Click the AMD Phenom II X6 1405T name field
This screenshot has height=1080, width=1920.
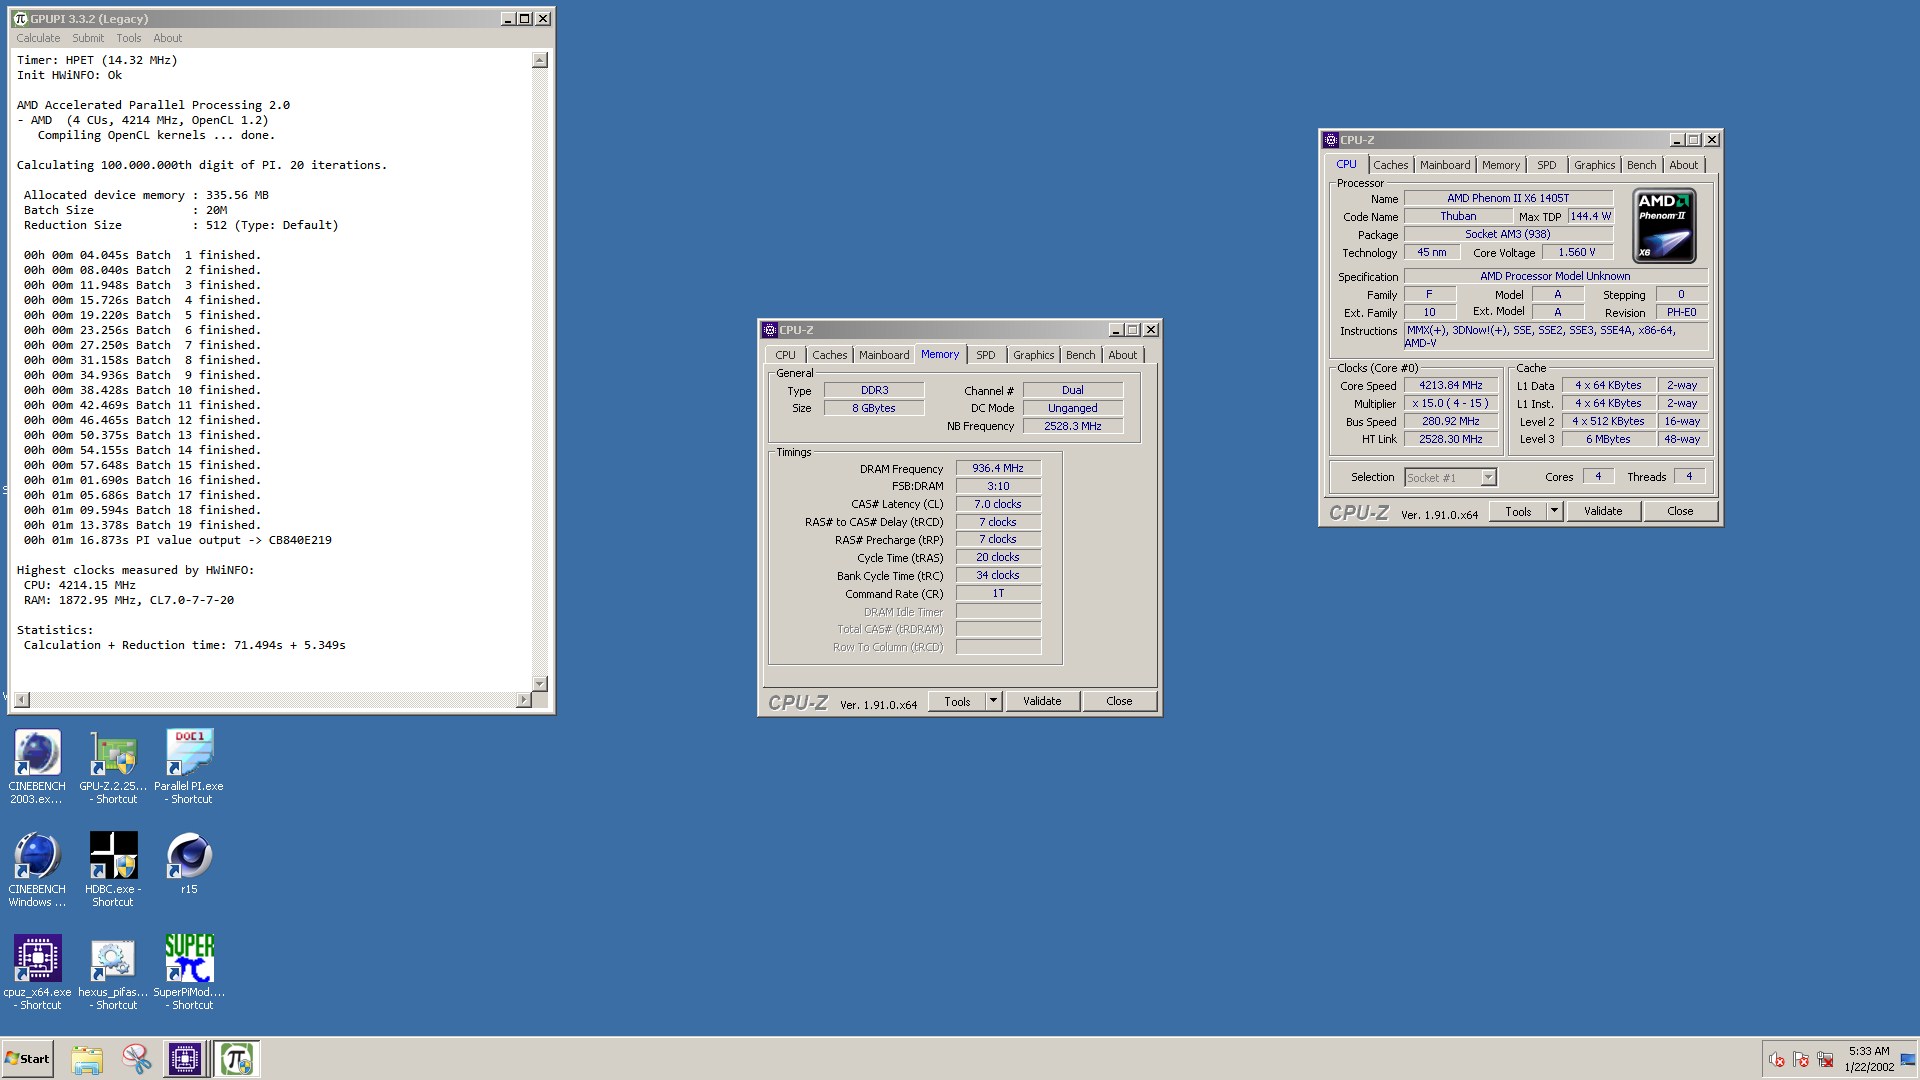[1508, 198]
